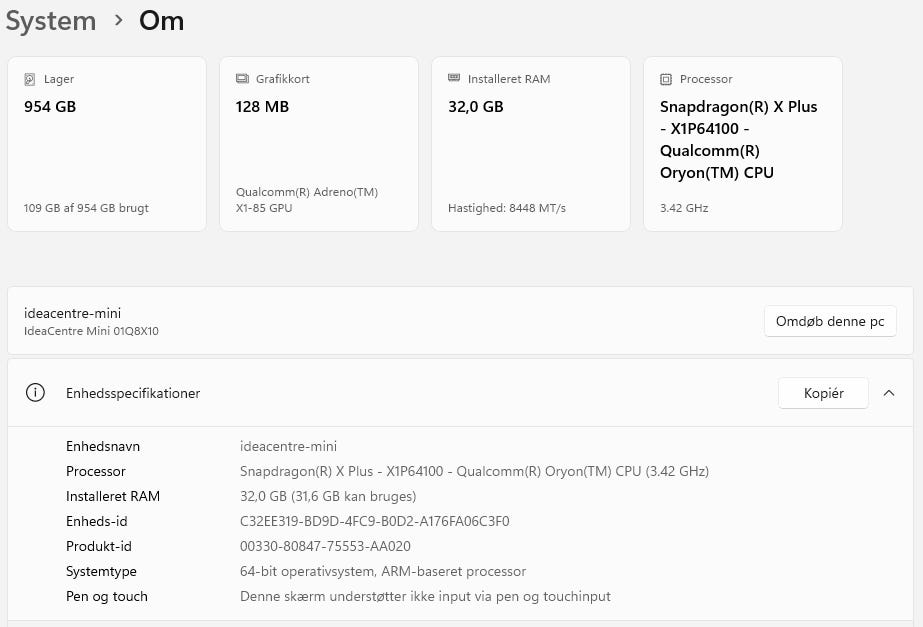Image resolution: width=923 pixels, height=627 pixels.
Task: Click the 3.42 GHz text in Processor card
Action: 685,208
